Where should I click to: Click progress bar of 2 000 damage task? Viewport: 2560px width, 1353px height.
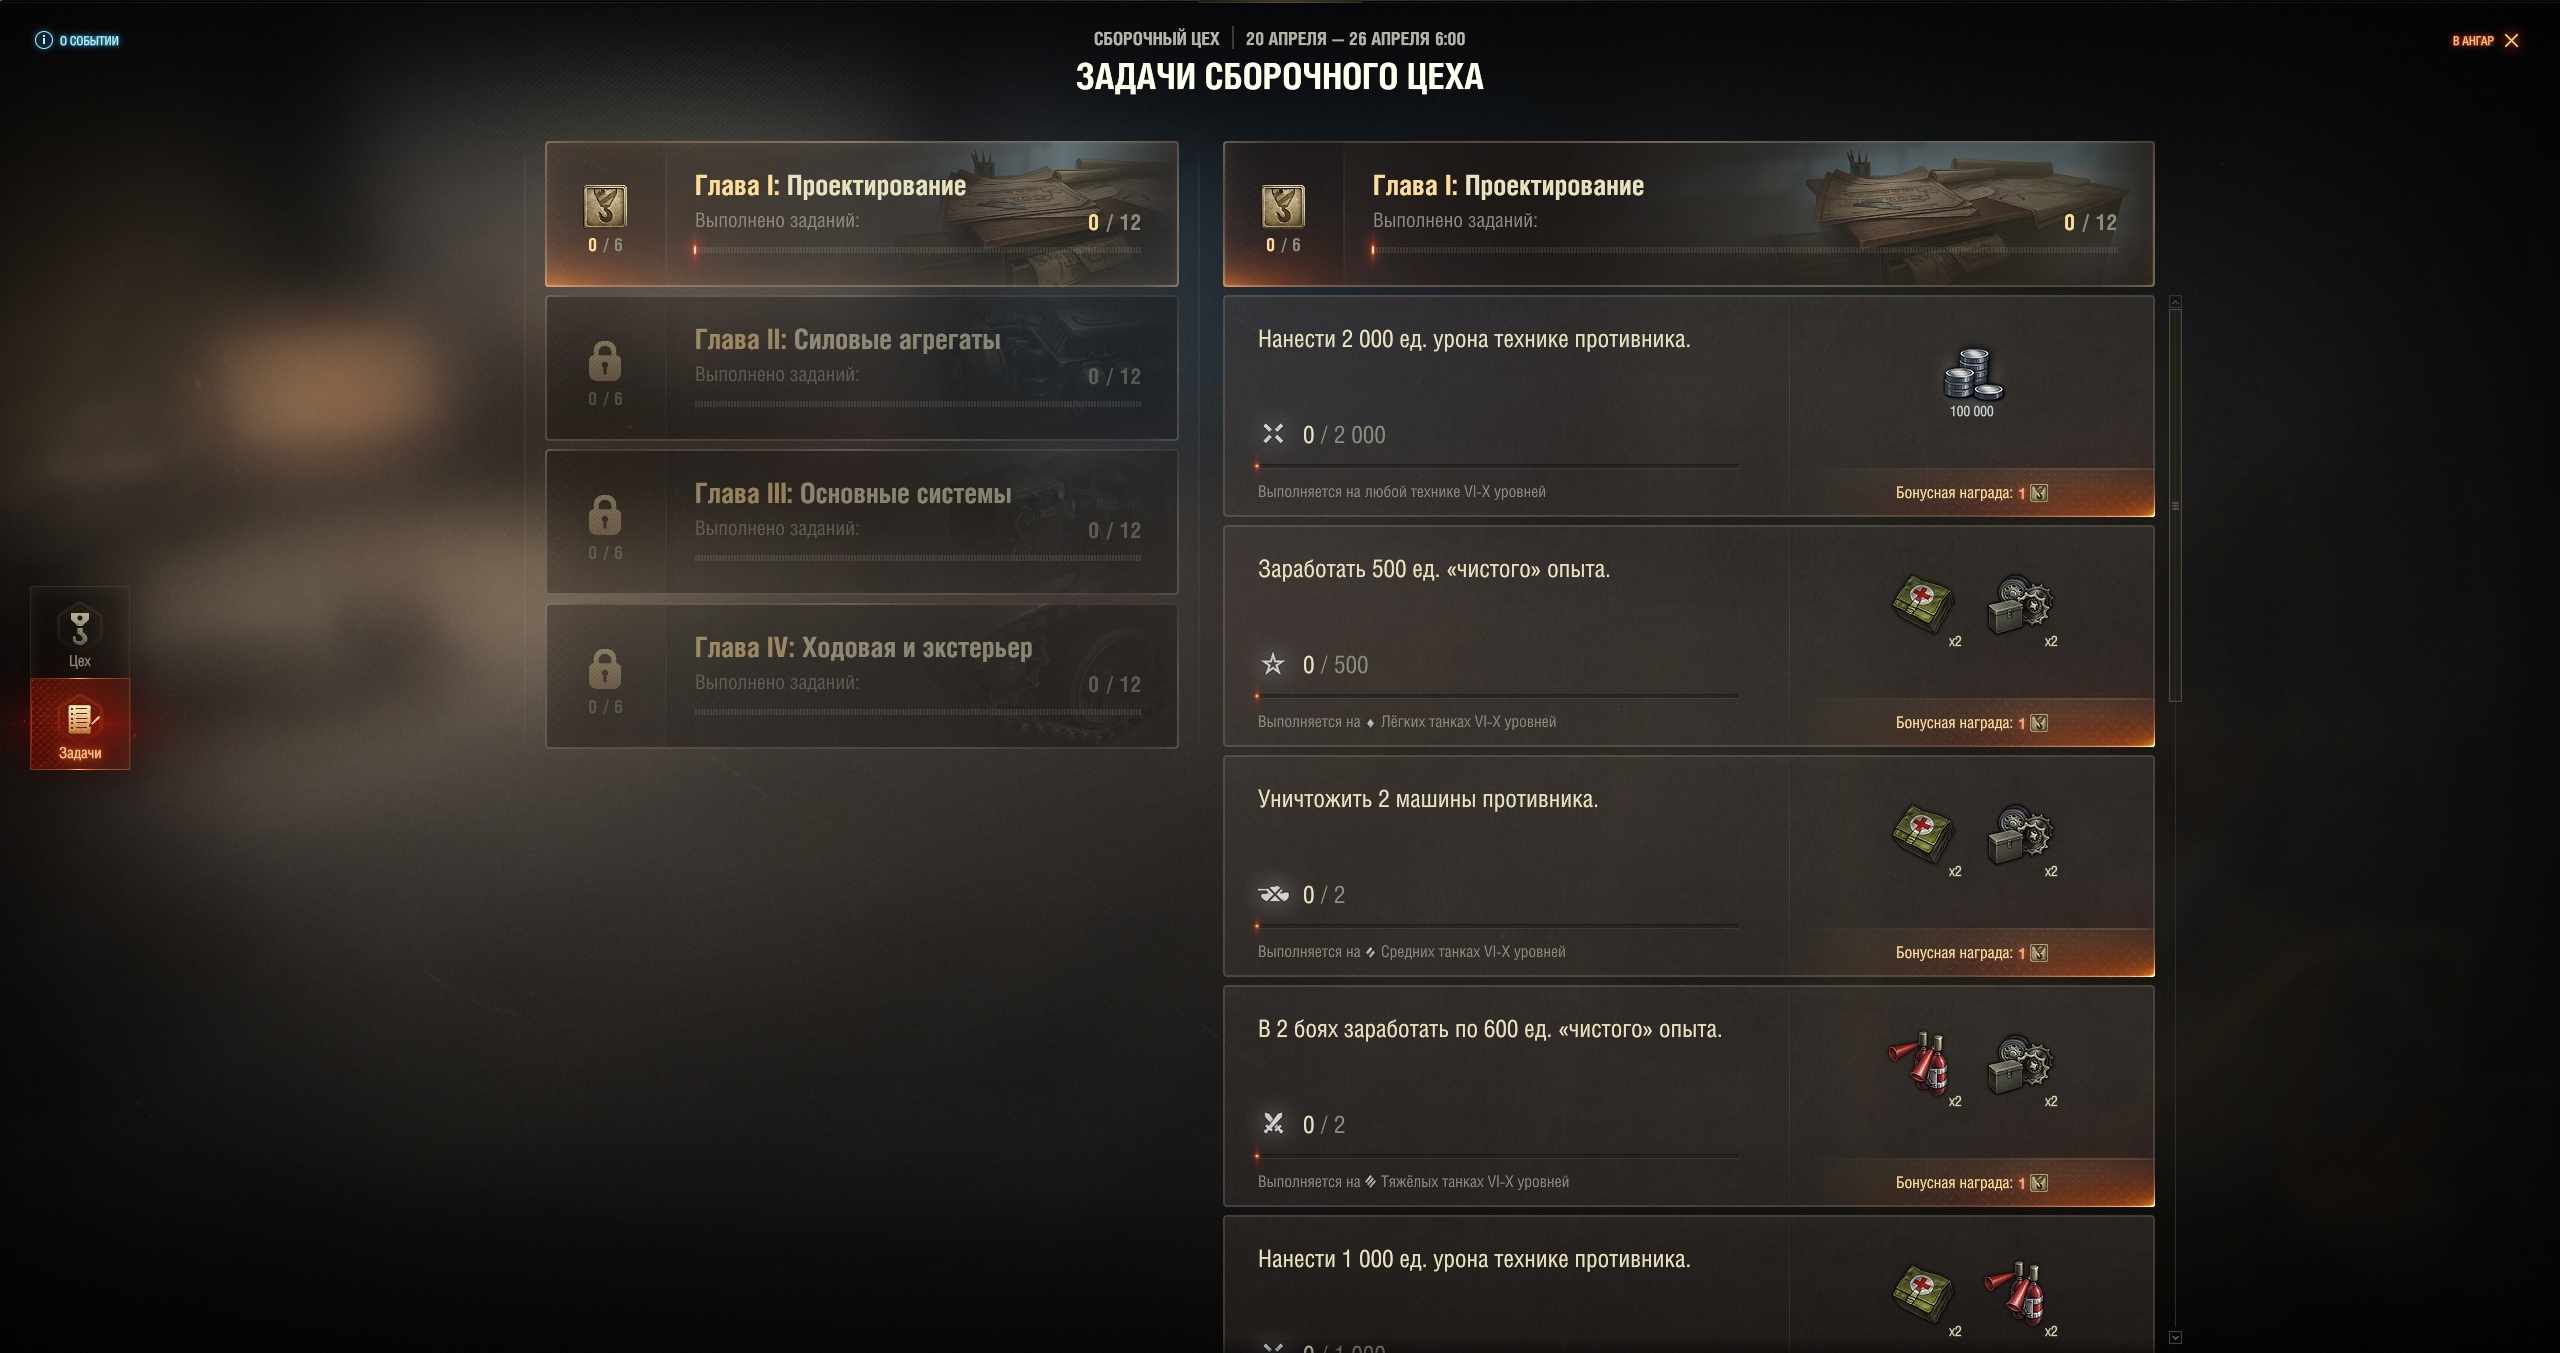coord(1497,466)
